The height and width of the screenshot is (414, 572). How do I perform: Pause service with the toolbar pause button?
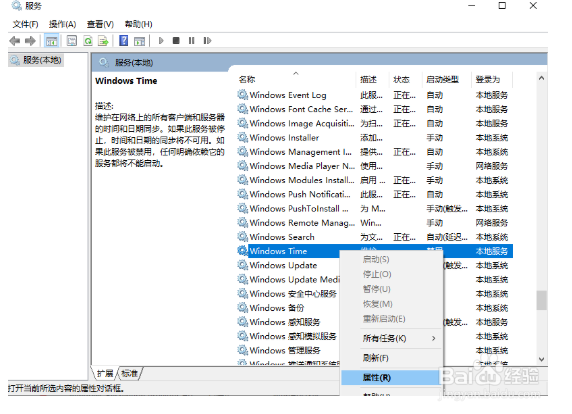(192, 40)
